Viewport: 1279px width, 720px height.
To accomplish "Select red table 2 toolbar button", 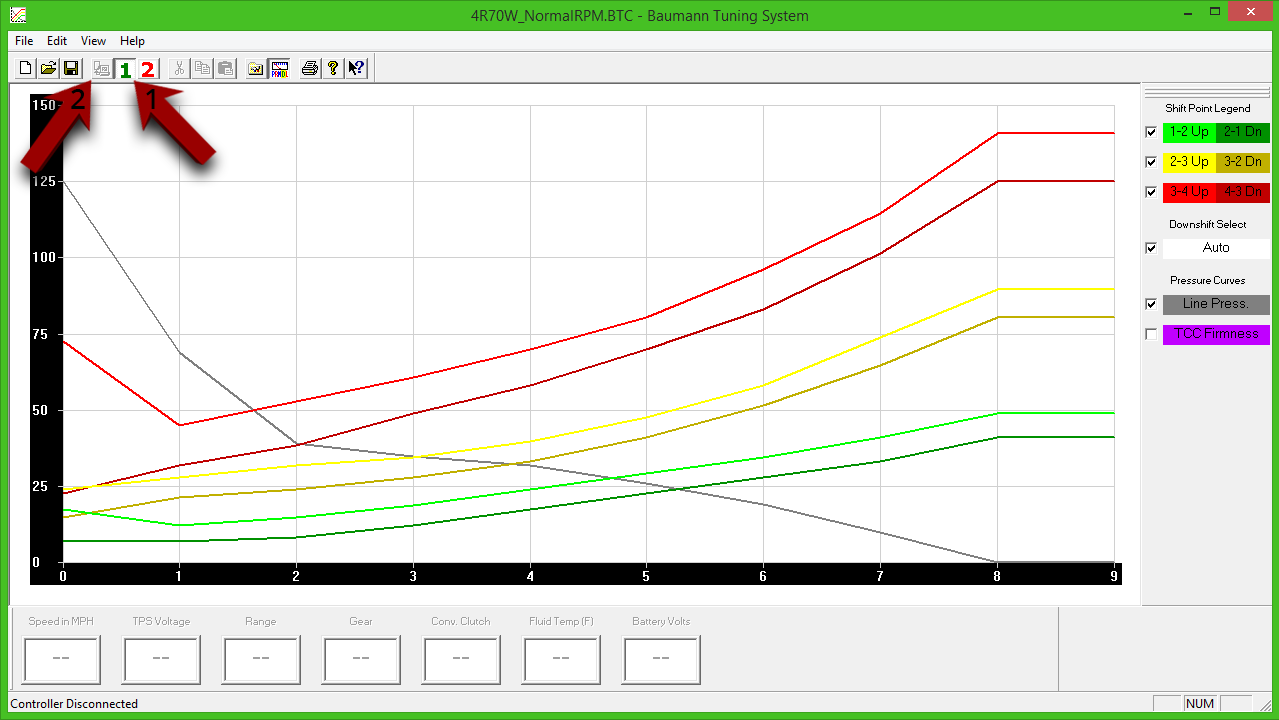I will 148,69.
